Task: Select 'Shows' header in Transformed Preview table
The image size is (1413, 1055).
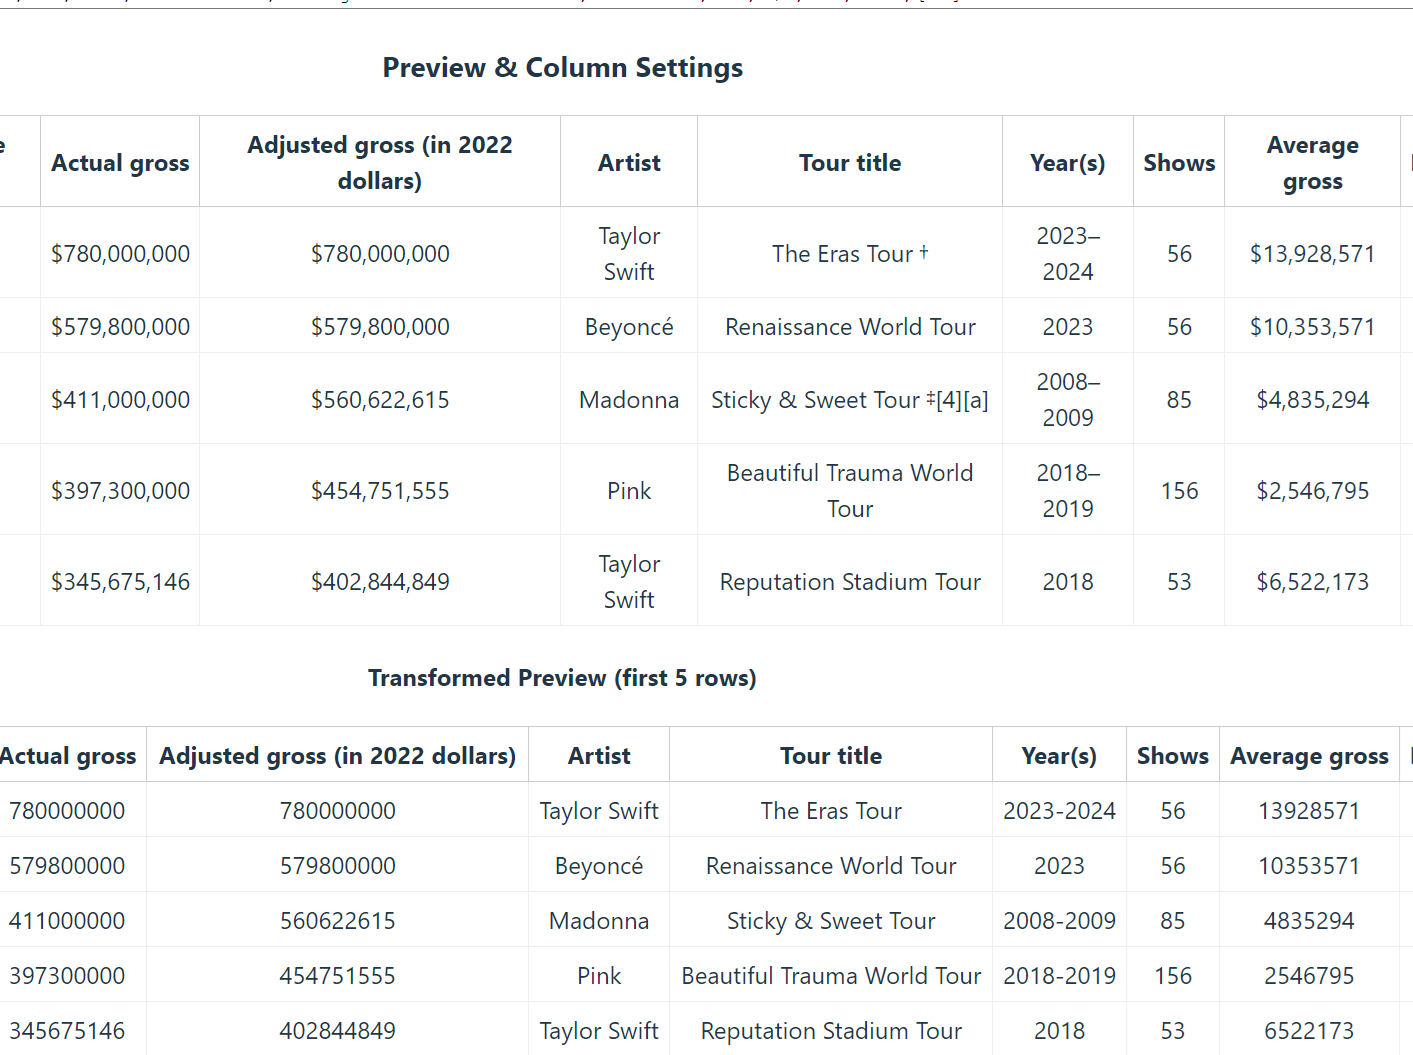Action: 1173,756
